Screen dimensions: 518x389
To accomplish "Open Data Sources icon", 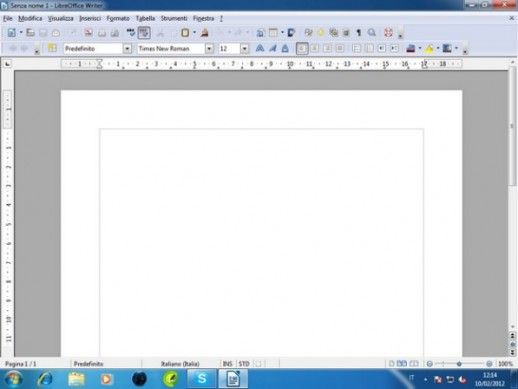I will (x=346, y=33).
